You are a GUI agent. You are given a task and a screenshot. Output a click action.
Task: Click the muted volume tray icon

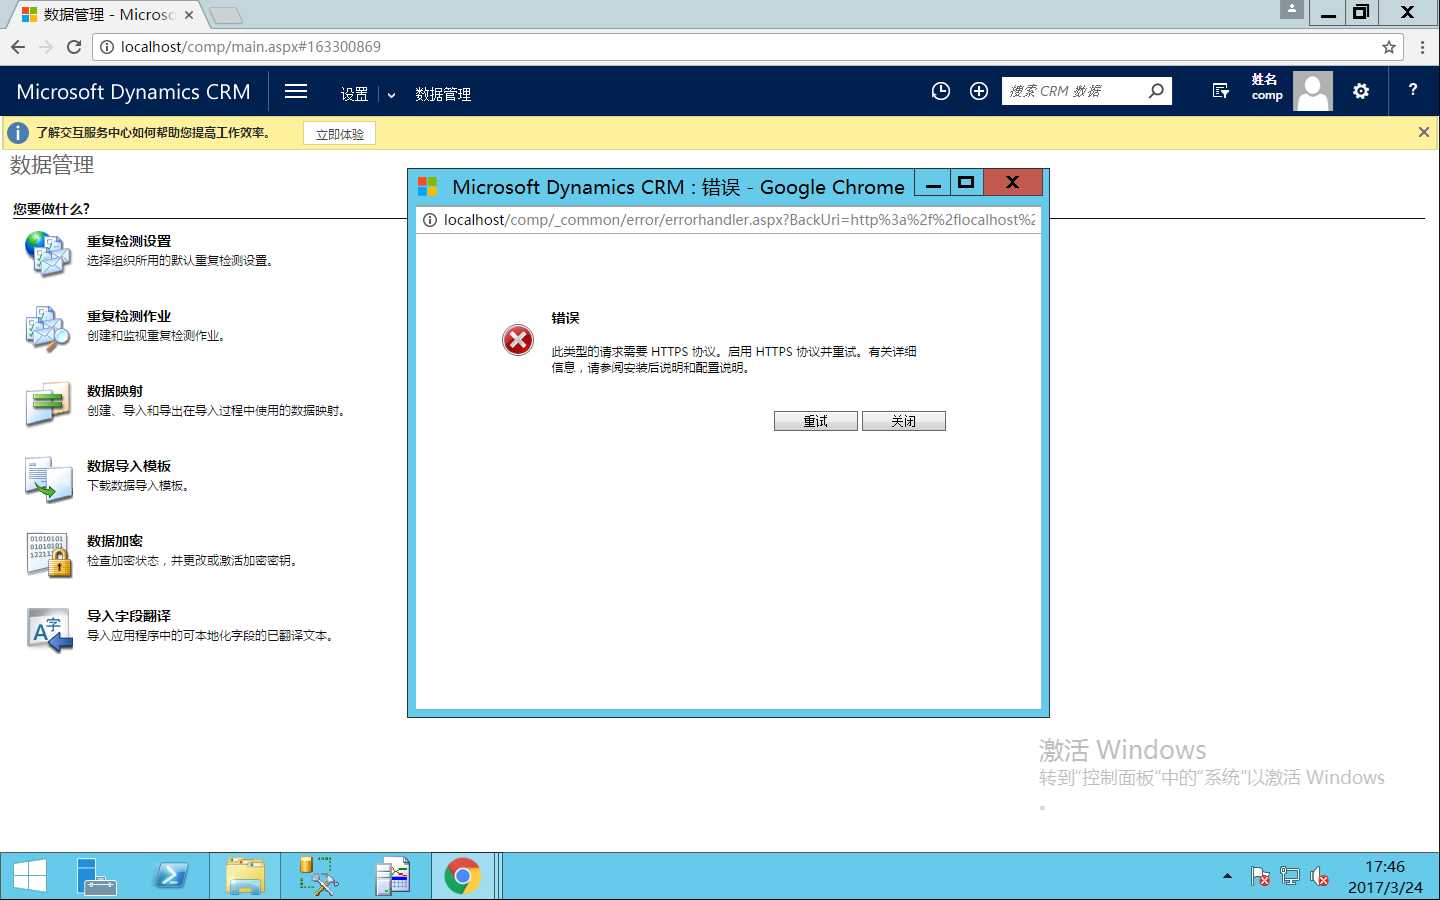[x=1320, y=877]
